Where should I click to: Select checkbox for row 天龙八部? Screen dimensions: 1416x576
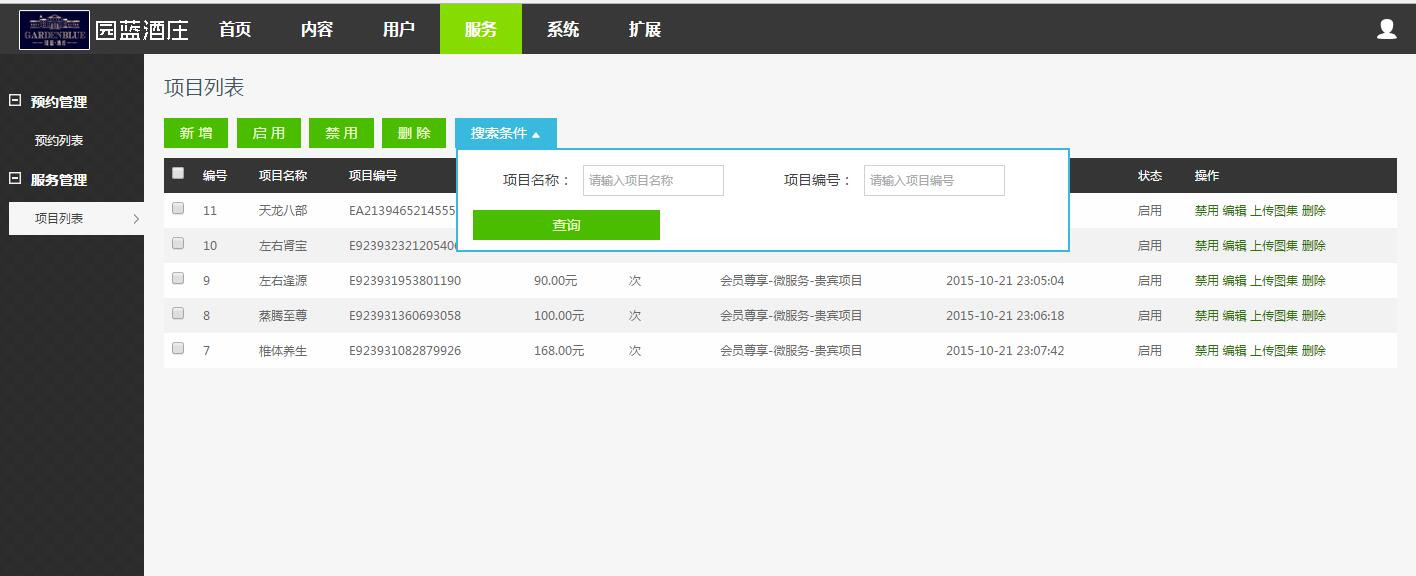[x=178, y=209]
